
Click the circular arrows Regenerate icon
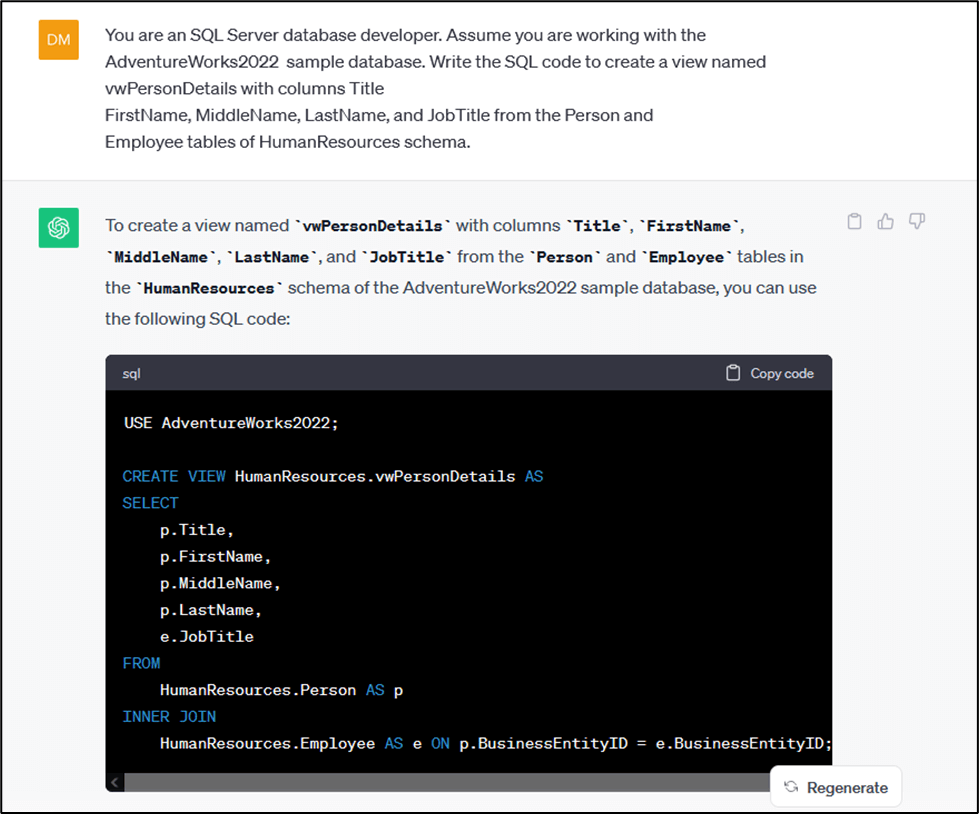pos(791,787)
